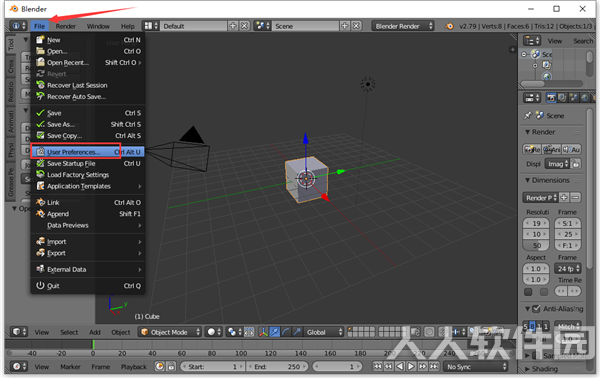Choose User Preferences from File menu
600x378 pixels.
click(88, 152)
